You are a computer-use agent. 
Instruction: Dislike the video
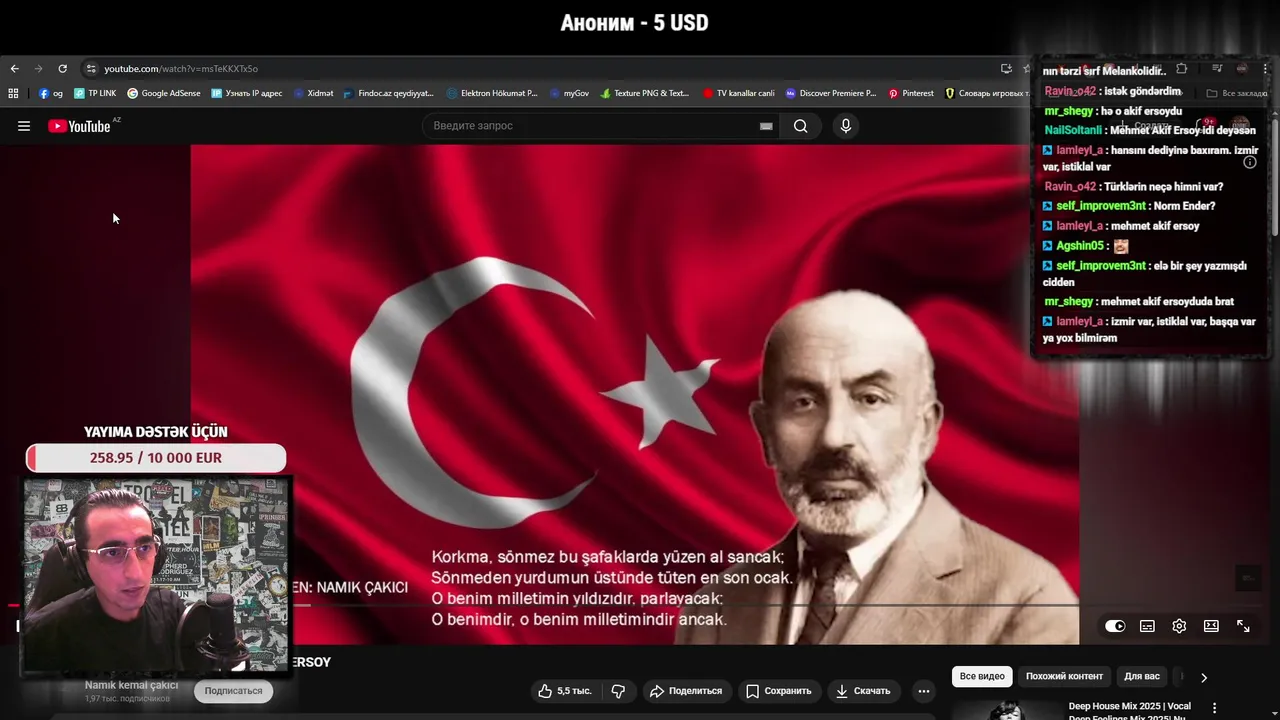[618, 691]
